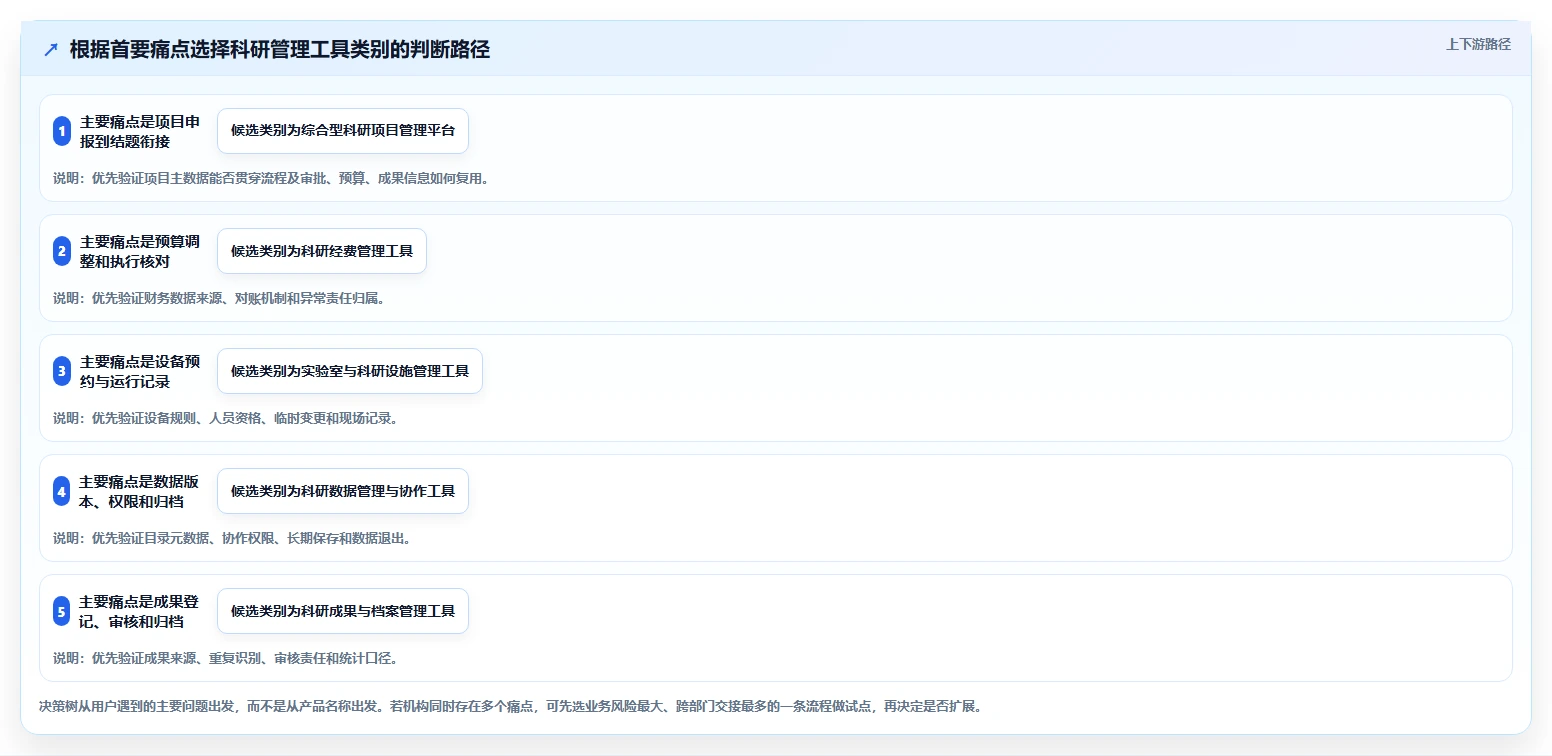Screen dimensions: 1552x756
Task: Click step number 1 badge
Action: point(62,131)
